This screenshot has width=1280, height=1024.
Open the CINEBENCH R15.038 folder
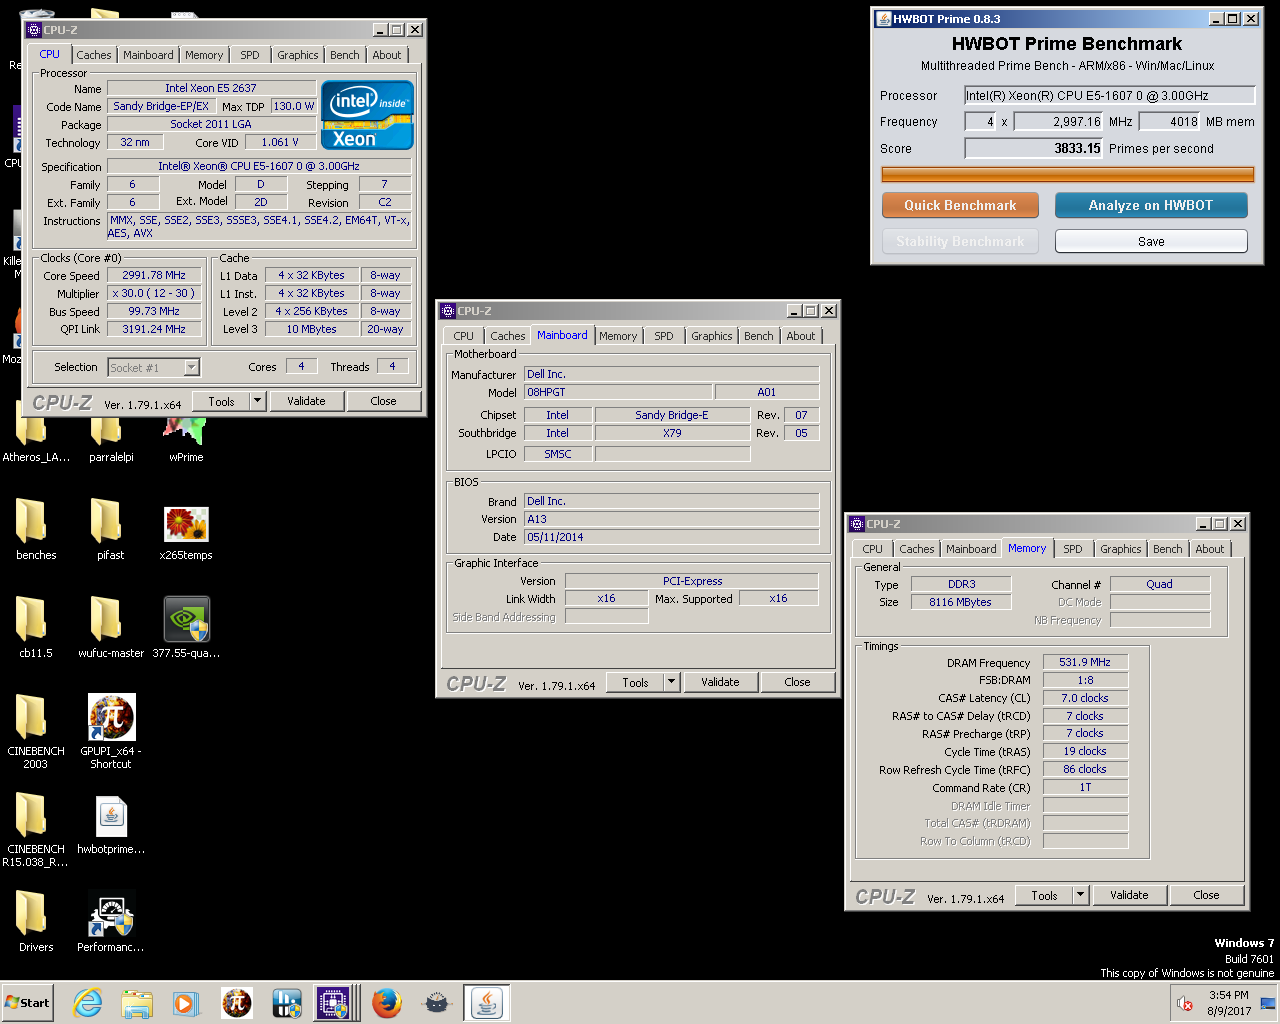[36, 829]
